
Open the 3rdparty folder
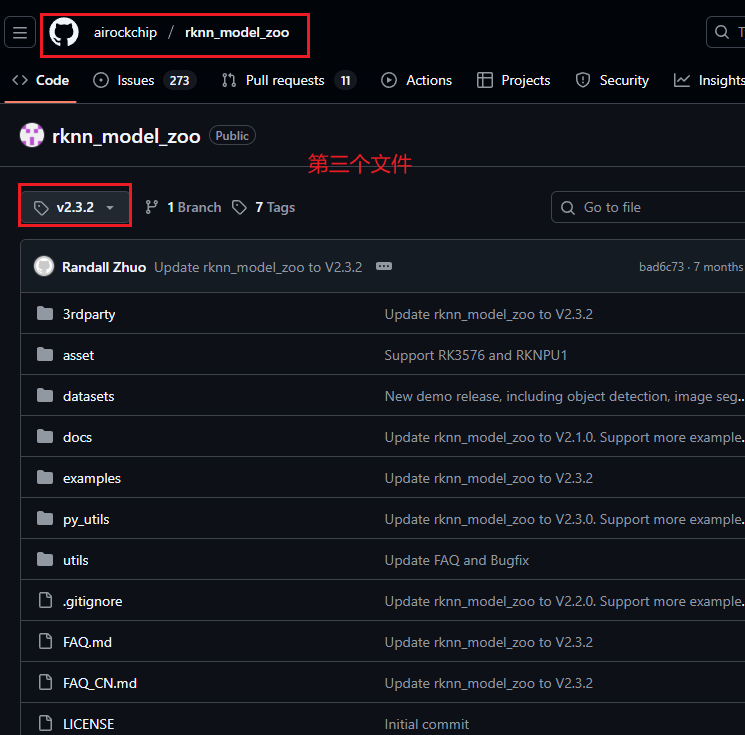[89, 314]
